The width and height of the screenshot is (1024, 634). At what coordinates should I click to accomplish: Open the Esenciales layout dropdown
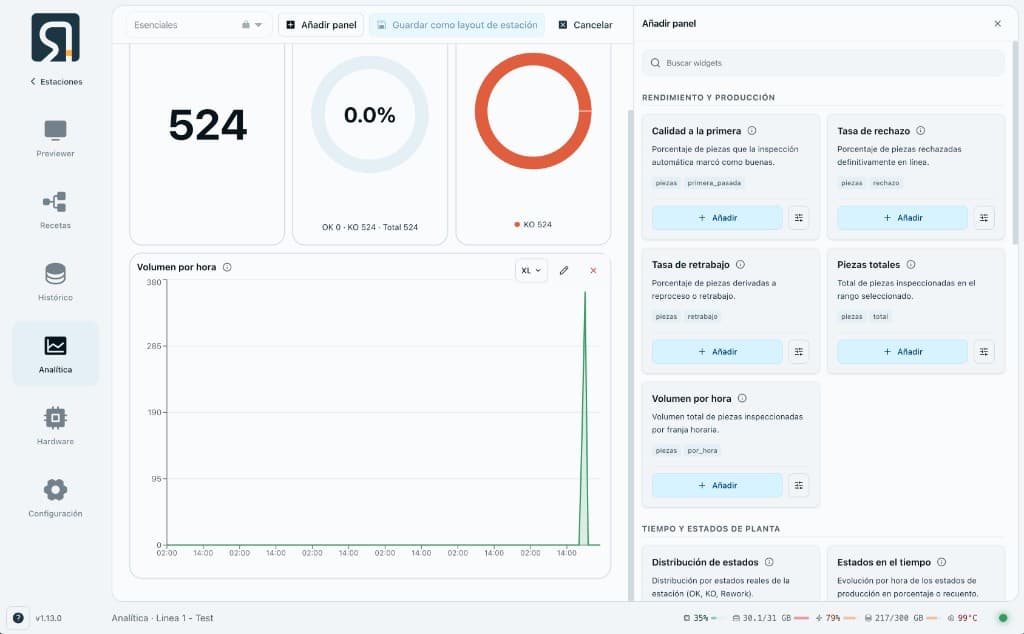tap(199, 25)
